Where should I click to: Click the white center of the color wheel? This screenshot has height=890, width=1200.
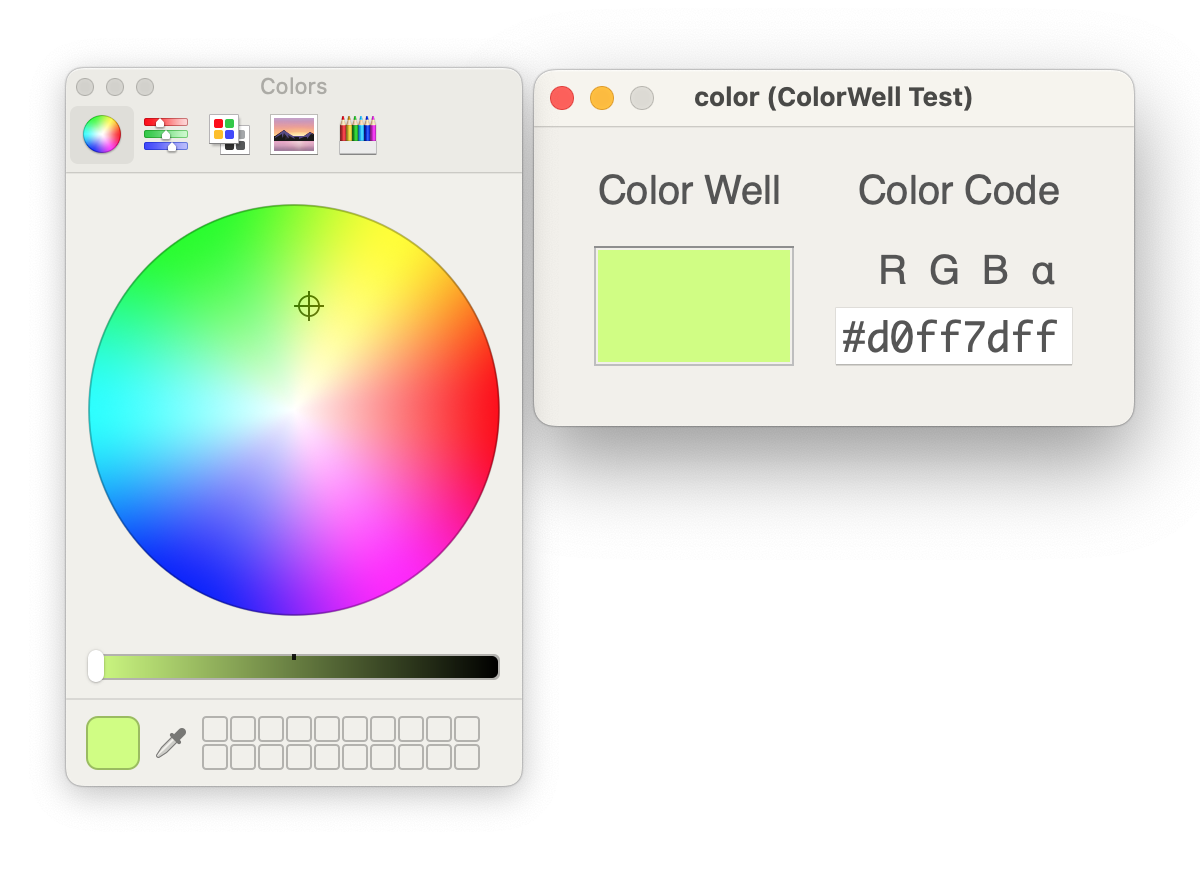click(x=294, y=410)
